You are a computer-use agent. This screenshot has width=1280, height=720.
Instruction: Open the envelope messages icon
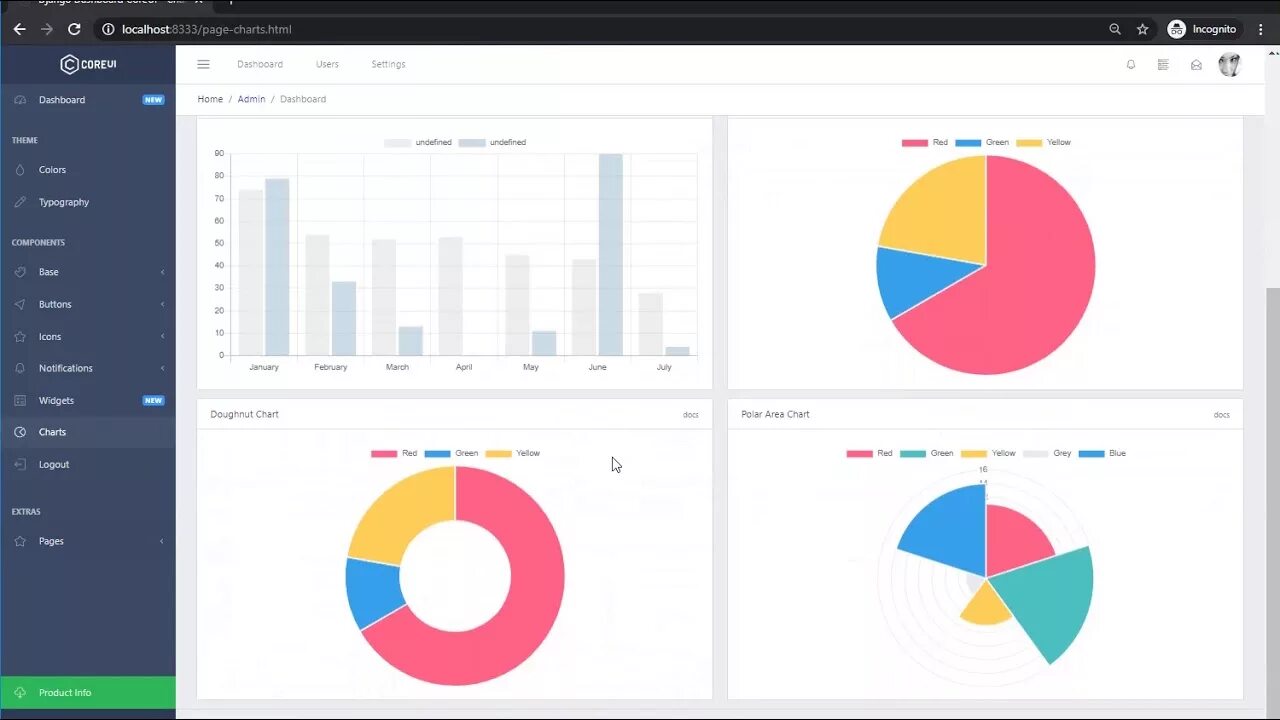coord(1196,64)
